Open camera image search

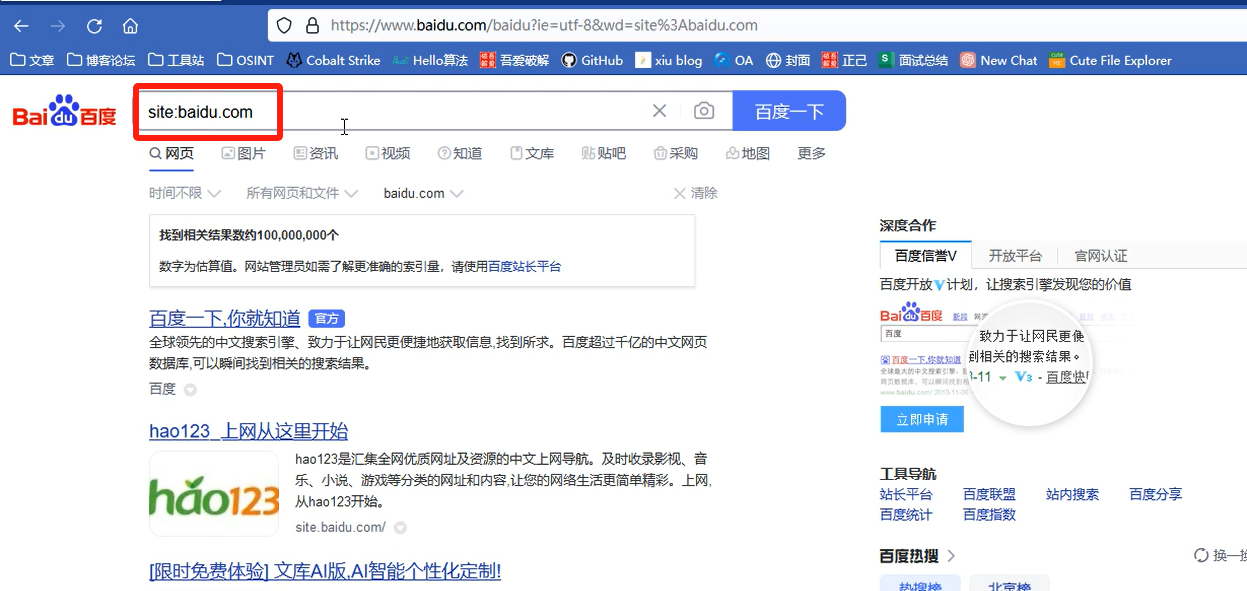(704, 111)
